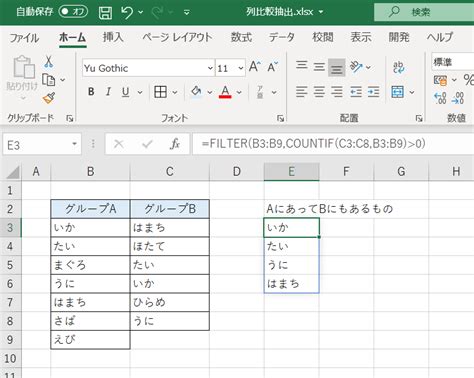Align text to middle vertically
Image resolution: width=474 pixels, height=378 pixels.
tap(319, 67)
